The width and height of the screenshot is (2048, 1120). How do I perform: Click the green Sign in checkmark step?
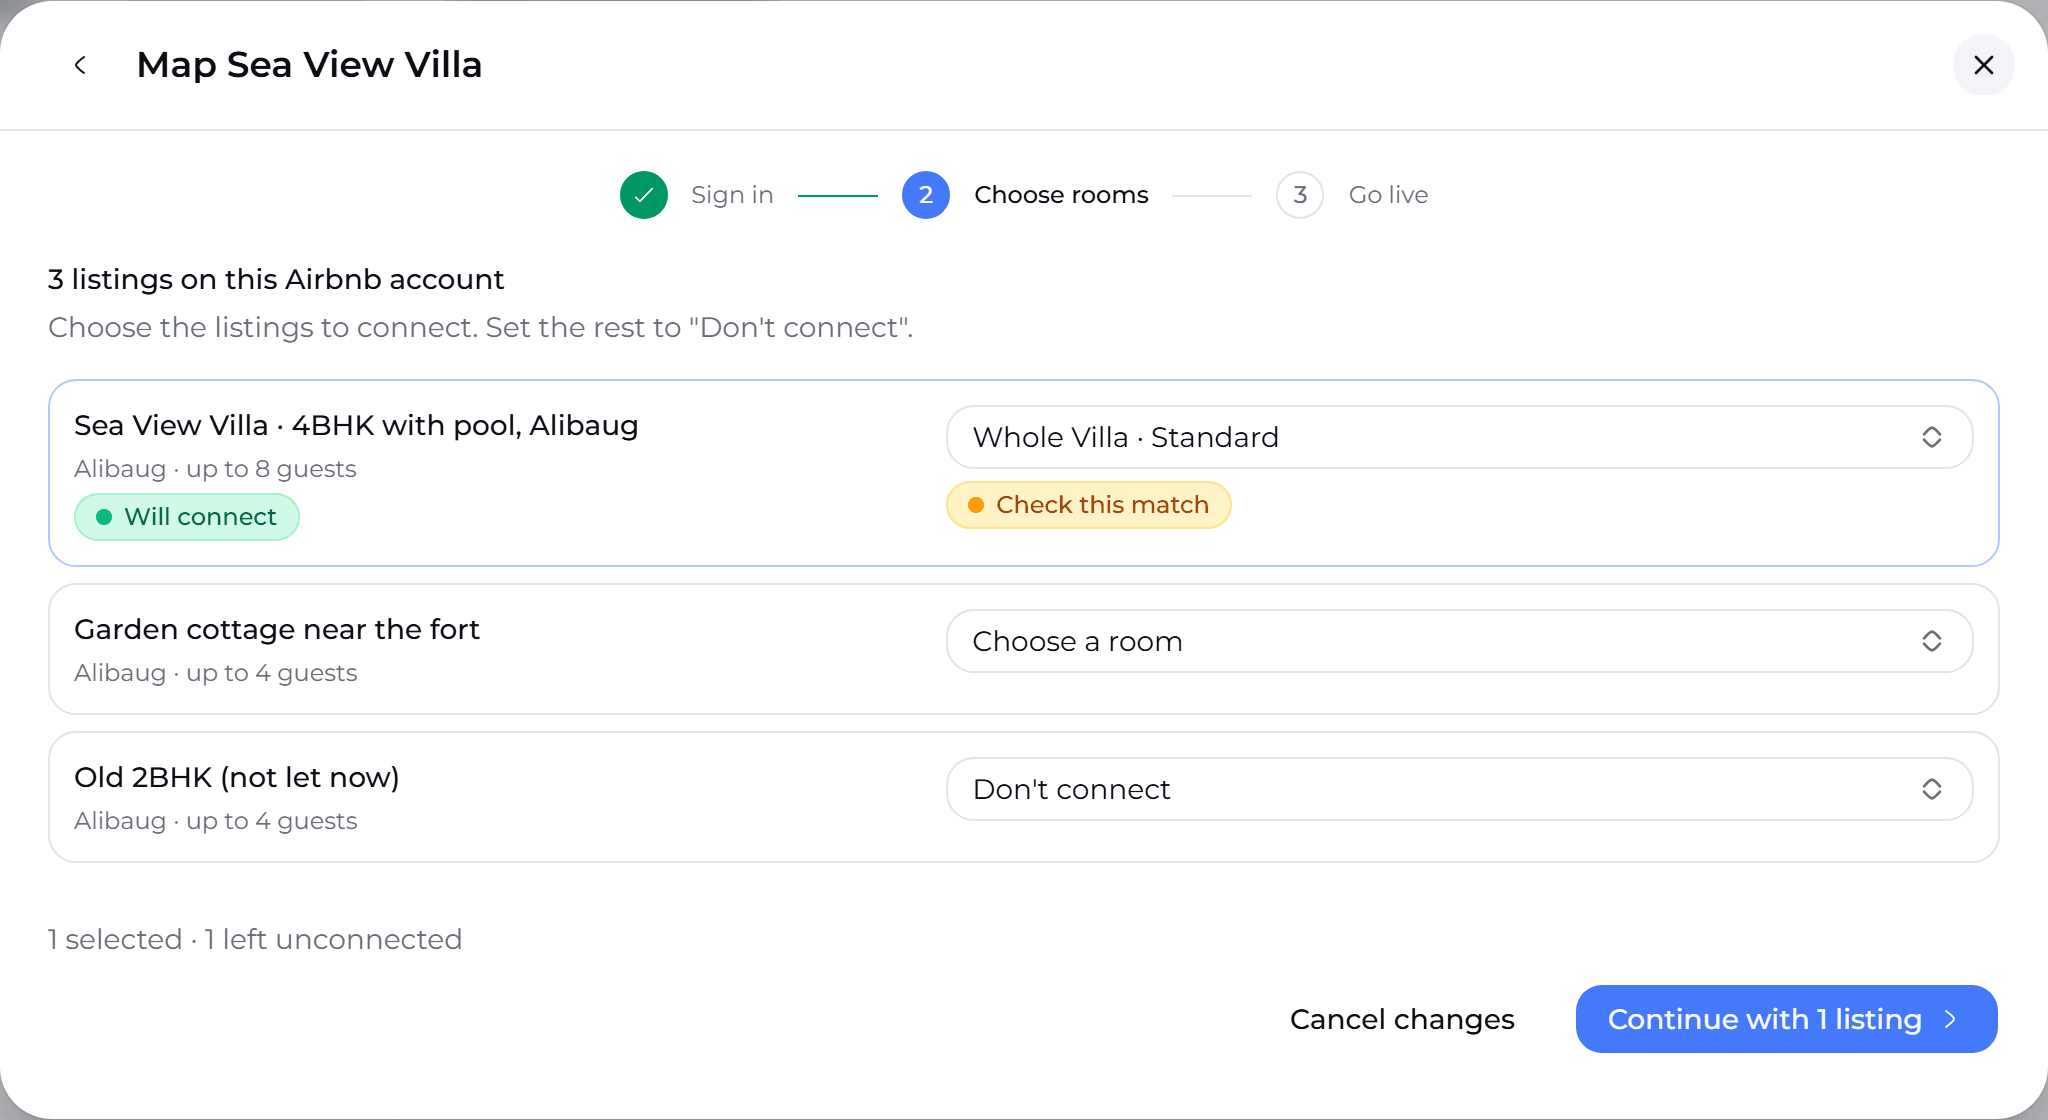[x=644, y=195]
